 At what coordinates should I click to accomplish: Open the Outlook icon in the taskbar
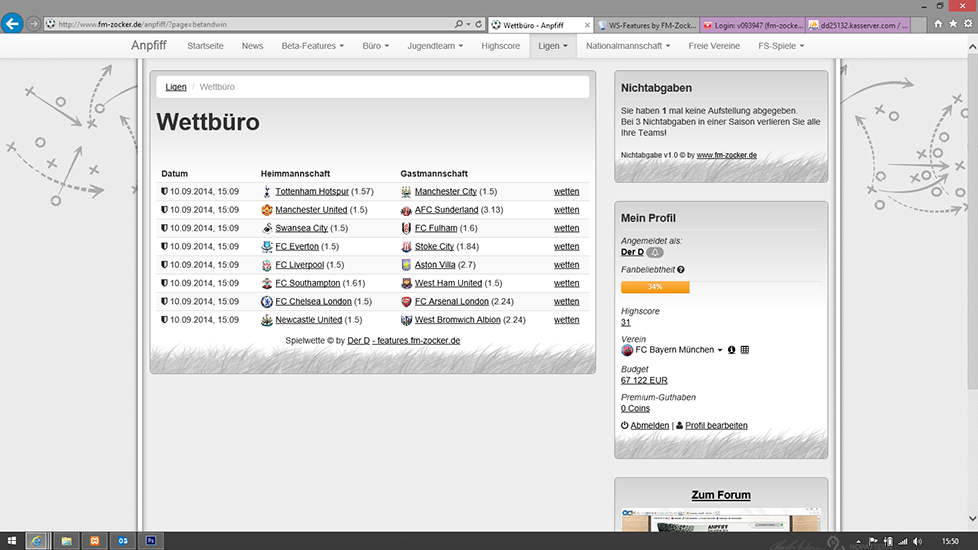123,540
